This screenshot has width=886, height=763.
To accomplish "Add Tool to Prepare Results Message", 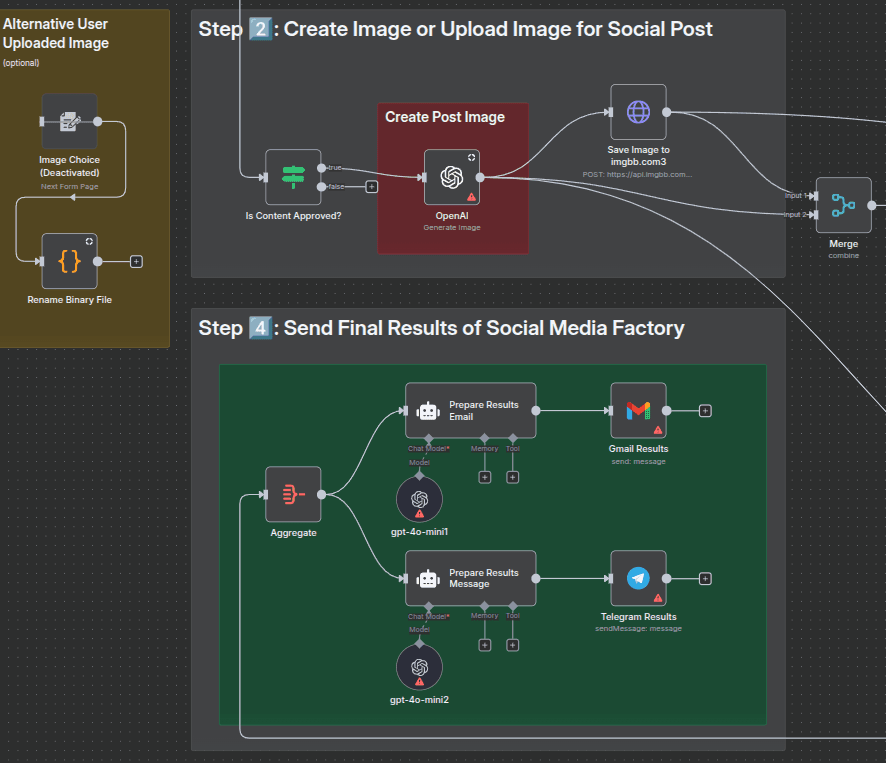I will pos(513,645).
